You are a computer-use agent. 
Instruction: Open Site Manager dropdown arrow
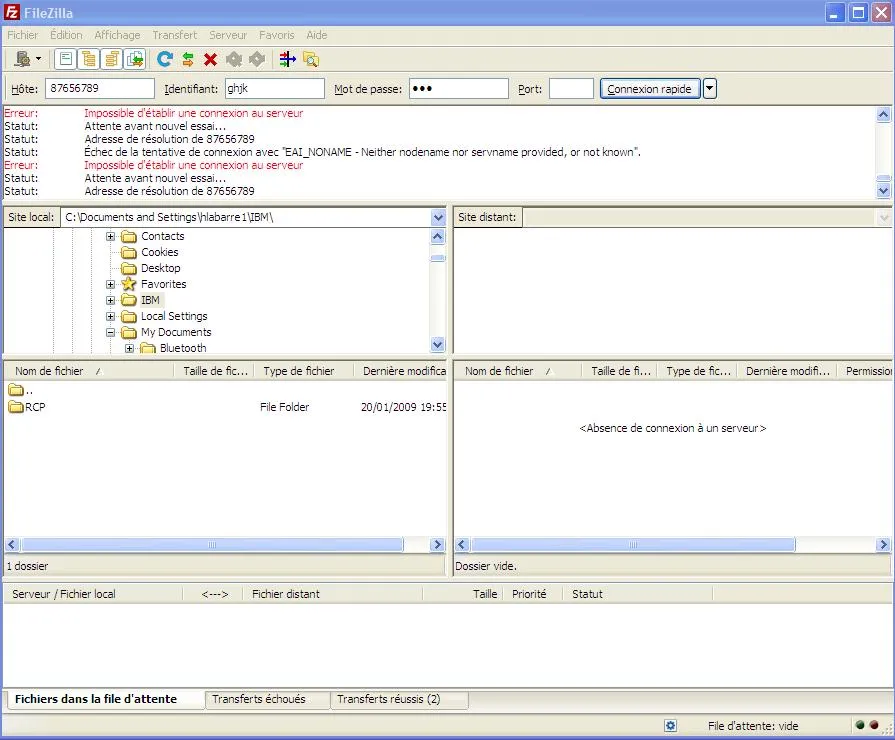pos(38,59)
